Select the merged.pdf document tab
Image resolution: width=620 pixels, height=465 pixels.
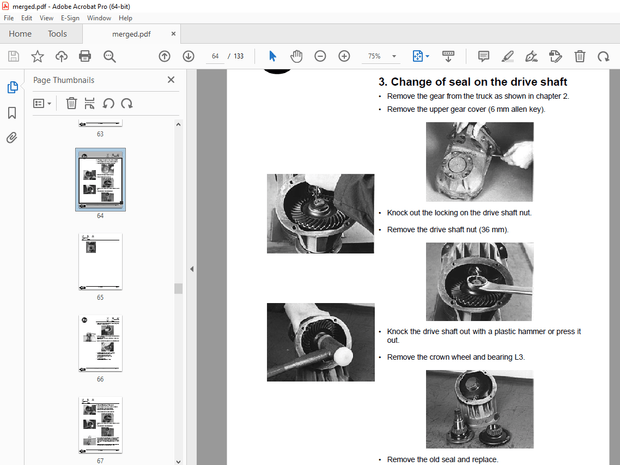point(131,34)
